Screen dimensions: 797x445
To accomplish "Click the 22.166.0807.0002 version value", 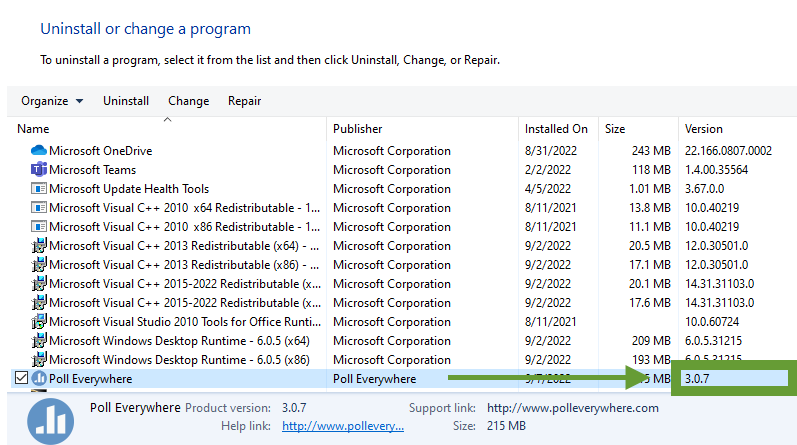I will tap(728, 151).
